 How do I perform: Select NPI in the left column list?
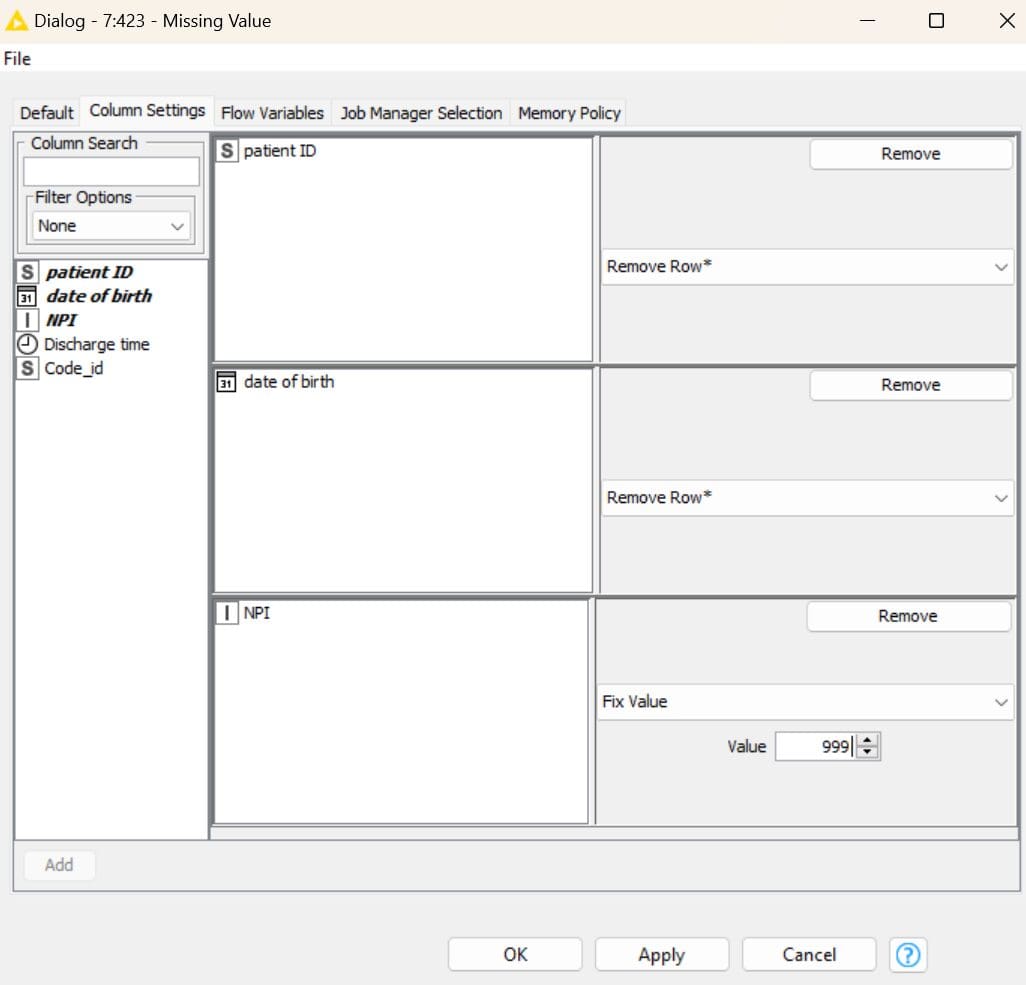tap(61, 320)
